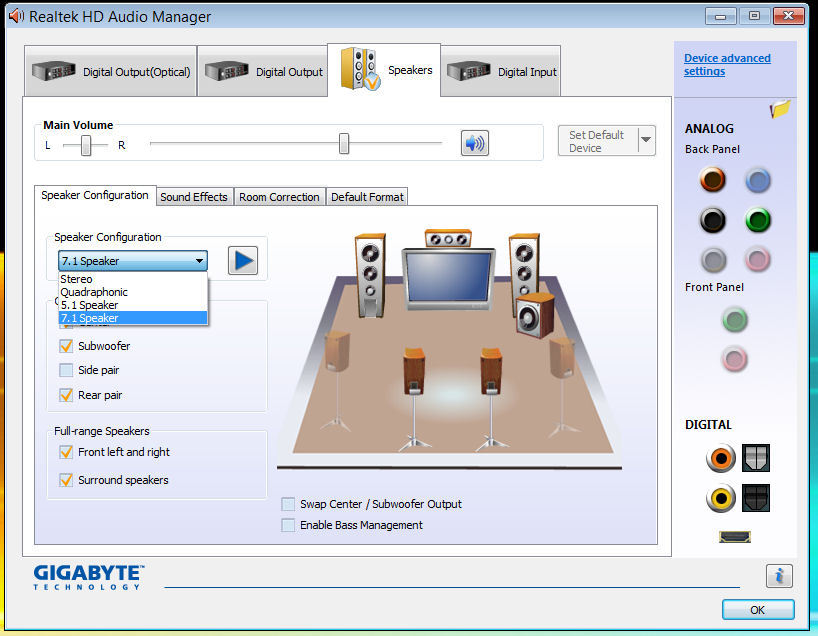The image size is (818, 636).
Task: Switch to the Digital Output tab
Action: [263, 71]
